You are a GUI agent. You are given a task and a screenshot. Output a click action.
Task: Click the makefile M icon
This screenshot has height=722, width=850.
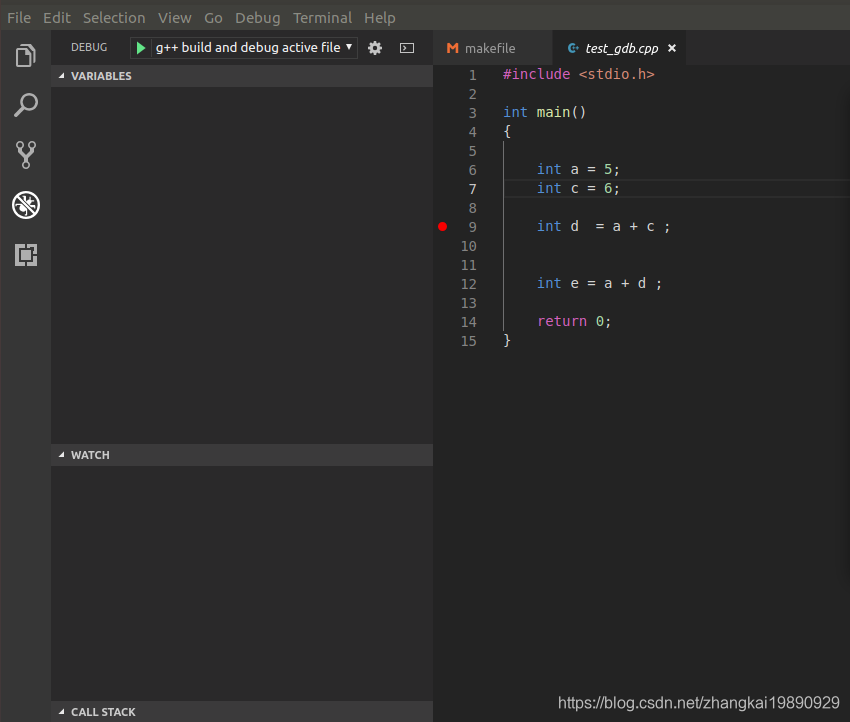pos(452,48)
